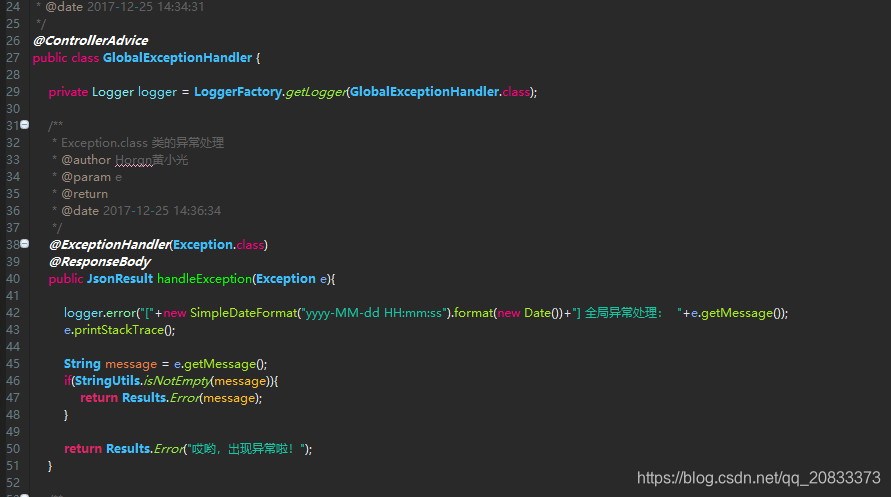Viewport: 891px width, 497px height.
Task: Click the "哎哟，出现异常啦！" string on line 50
Action: pos(247,449)
